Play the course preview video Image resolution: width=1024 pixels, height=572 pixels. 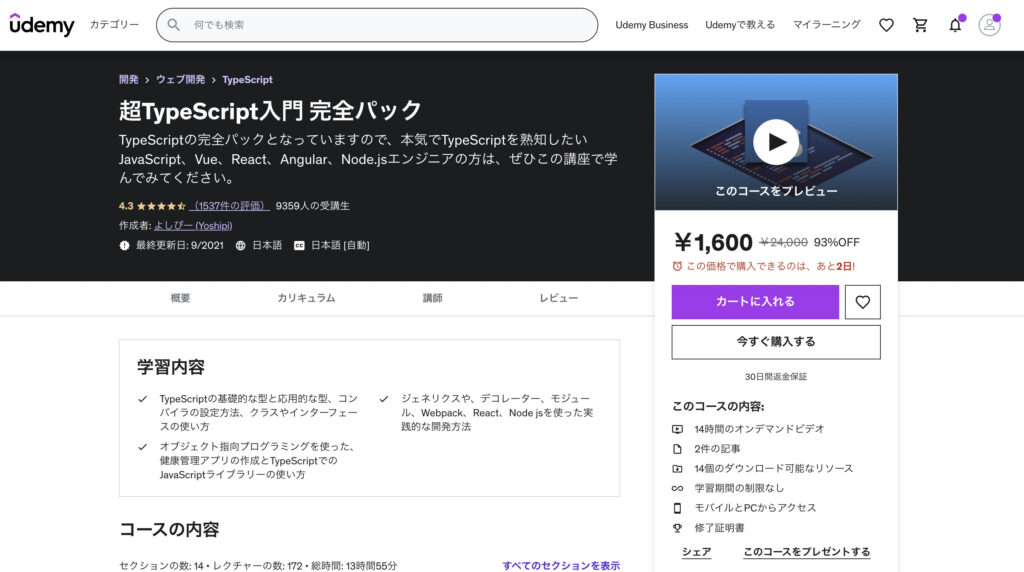pyautogui.click(x=776, y=142)
